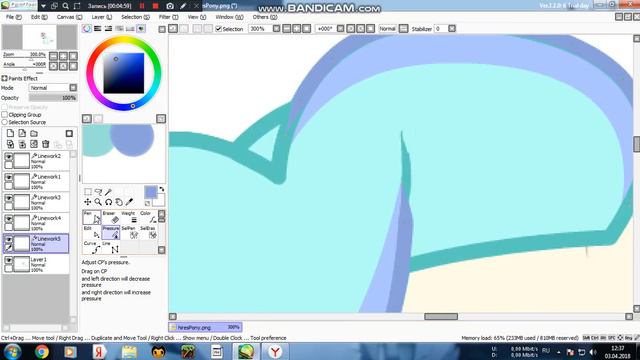Choose the rectangular selection tool
The height and width of the screenshot is (360, 640).
coord(87,191)
